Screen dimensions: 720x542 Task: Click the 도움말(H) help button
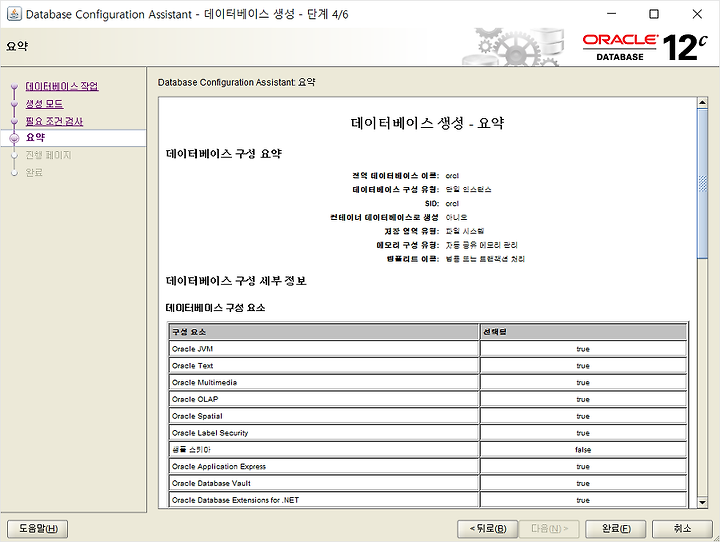[x=38, y=529]
